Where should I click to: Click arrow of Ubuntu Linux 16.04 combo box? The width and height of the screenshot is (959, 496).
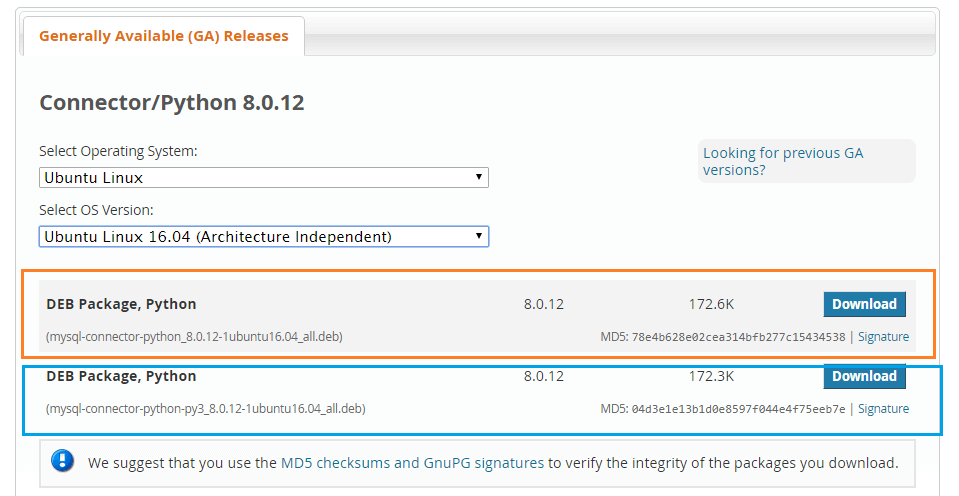tap(479, 236)
